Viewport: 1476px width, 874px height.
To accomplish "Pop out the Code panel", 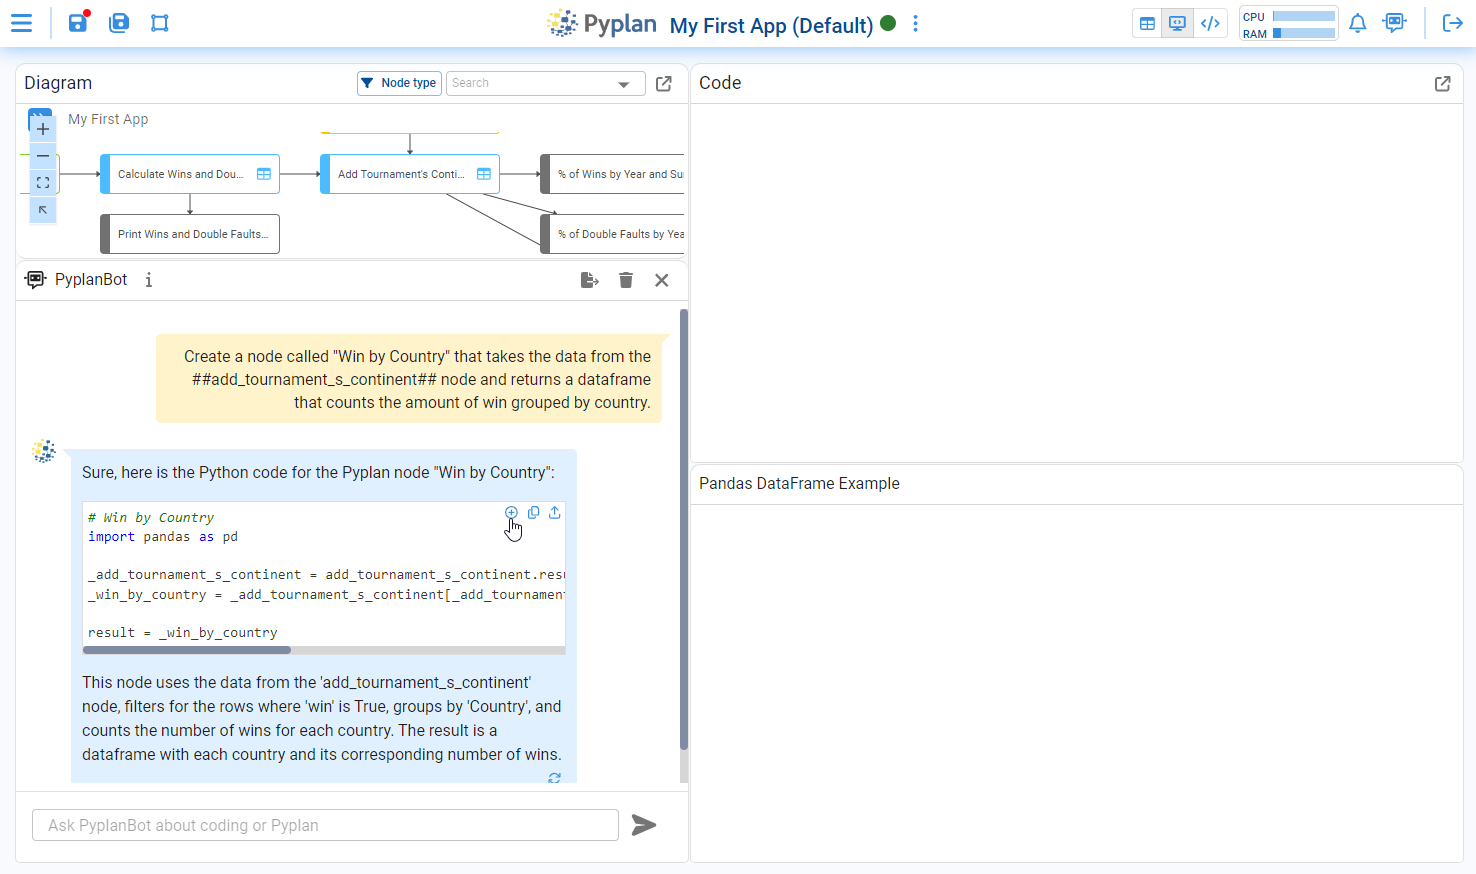I will pos(1442,84).
